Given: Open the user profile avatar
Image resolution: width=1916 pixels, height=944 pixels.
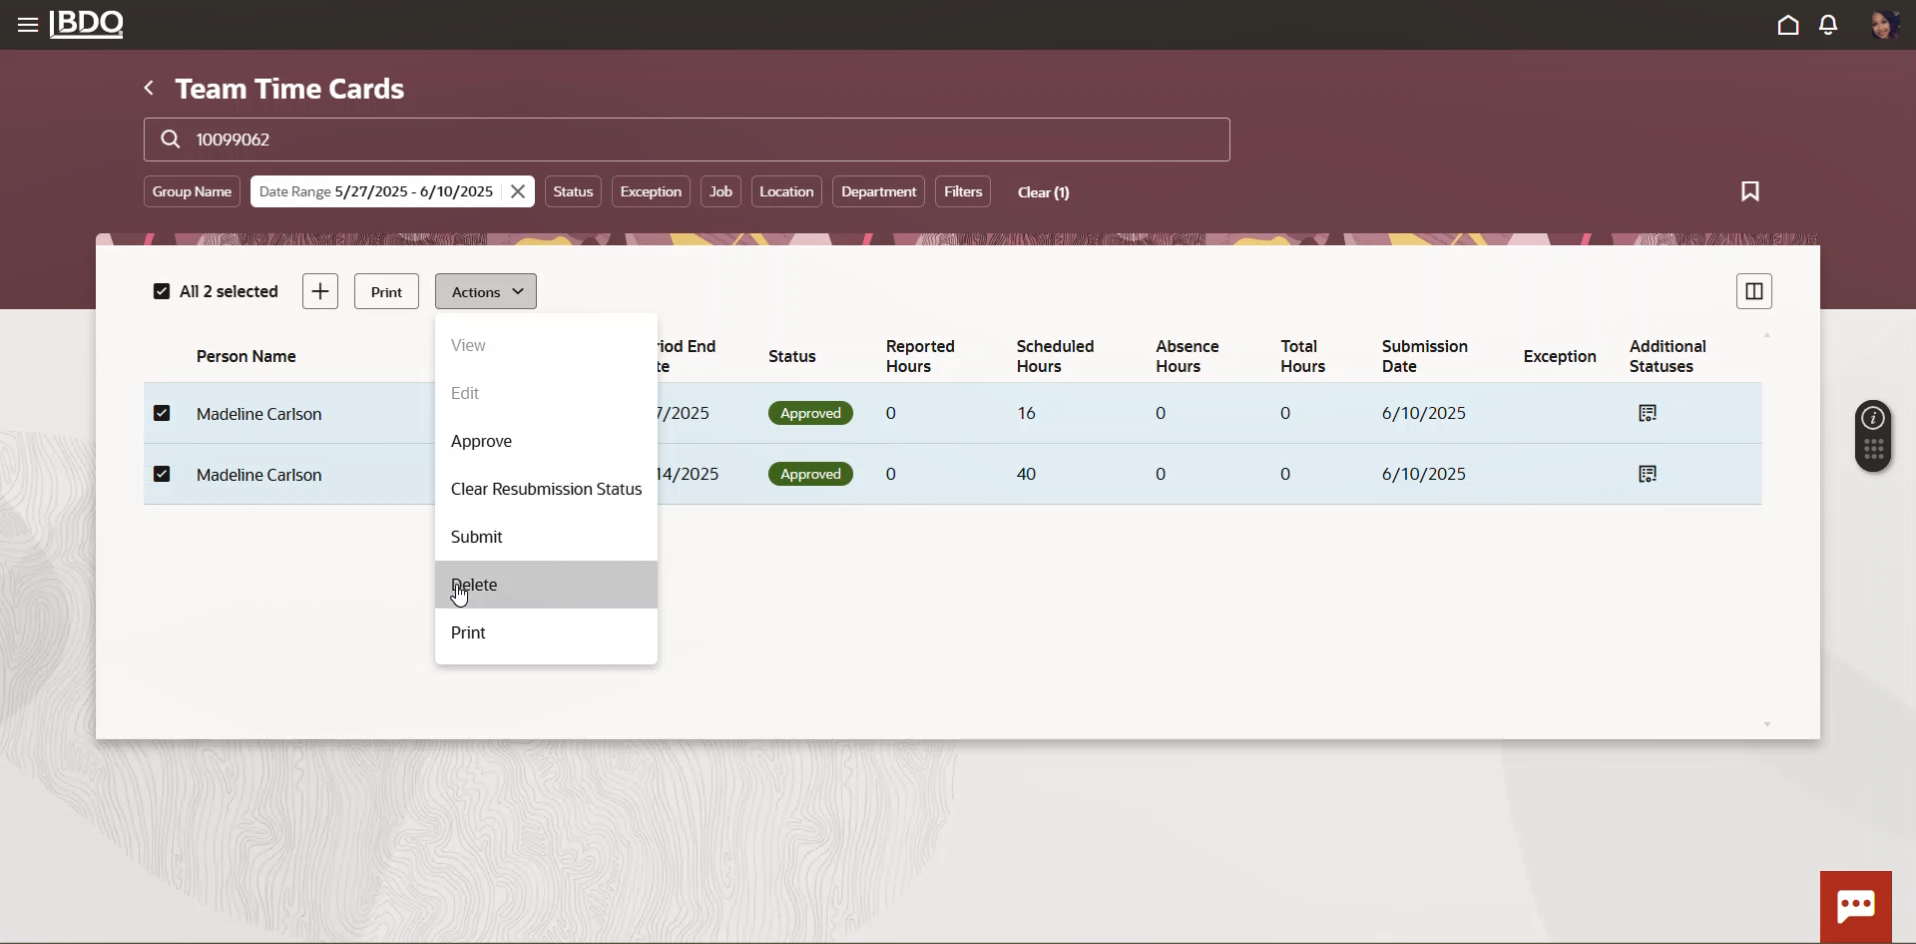Looking at the screenshot, I should (x=1885, y=25).
